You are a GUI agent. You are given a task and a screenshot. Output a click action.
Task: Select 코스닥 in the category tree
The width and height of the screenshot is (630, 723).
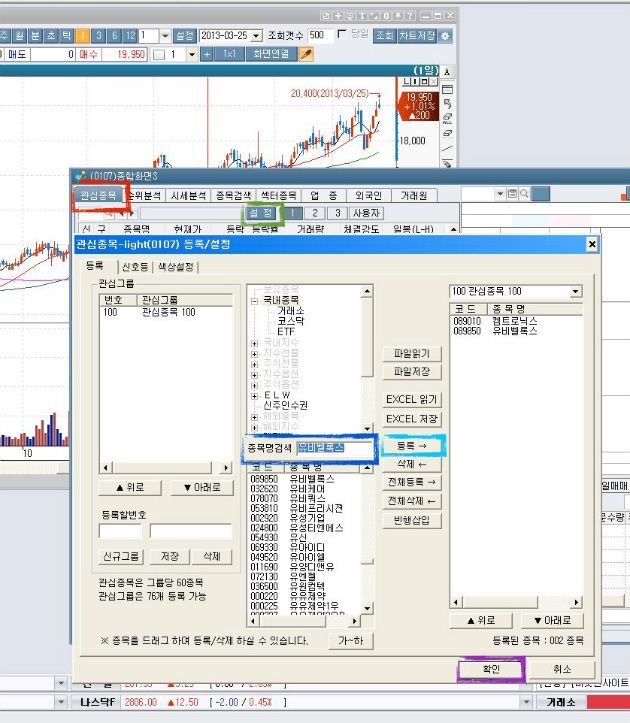click(291, 321)
